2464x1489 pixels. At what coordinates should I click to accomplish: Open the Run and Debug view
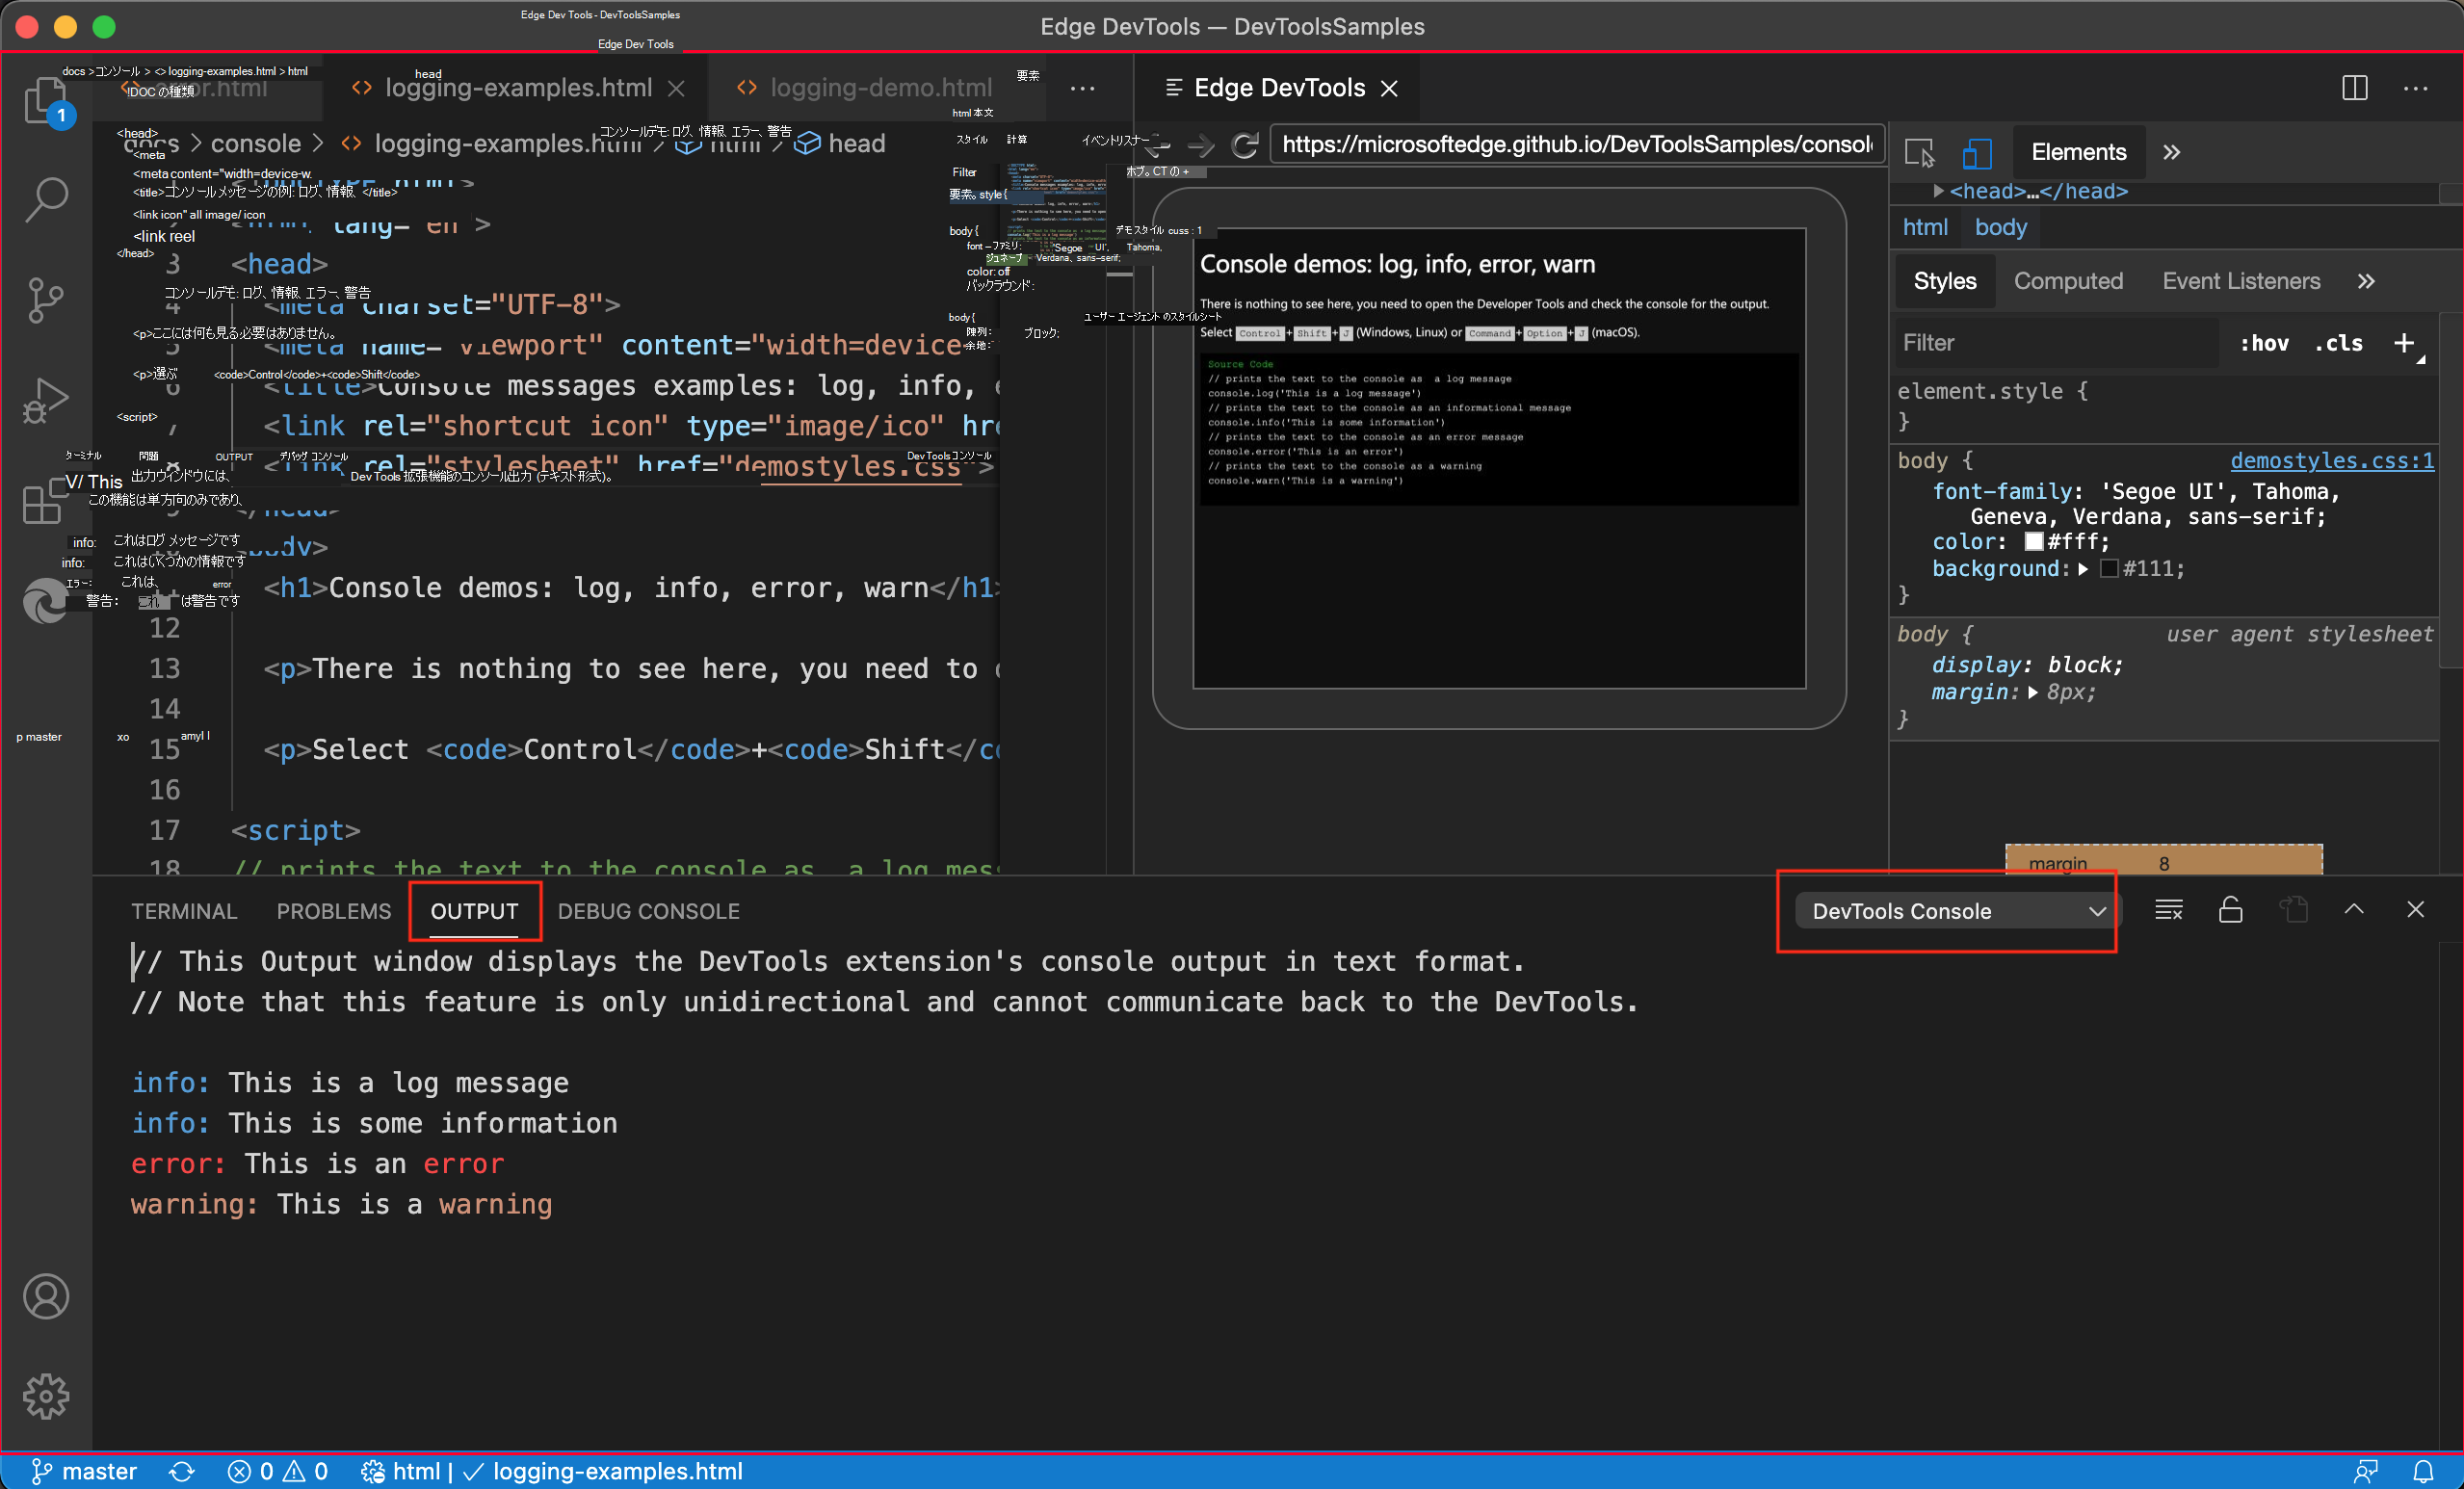(46, 399)
